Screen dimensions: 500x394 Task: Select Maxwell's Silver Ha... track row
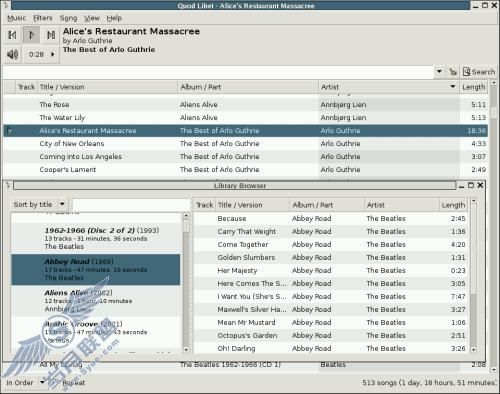[x=331, y=310]
